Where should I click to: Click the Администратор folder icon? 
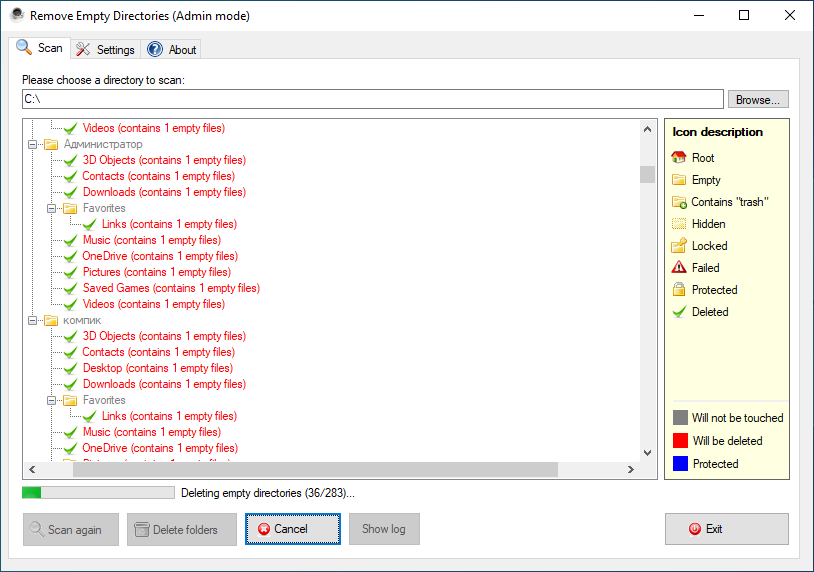click(51, 144)
